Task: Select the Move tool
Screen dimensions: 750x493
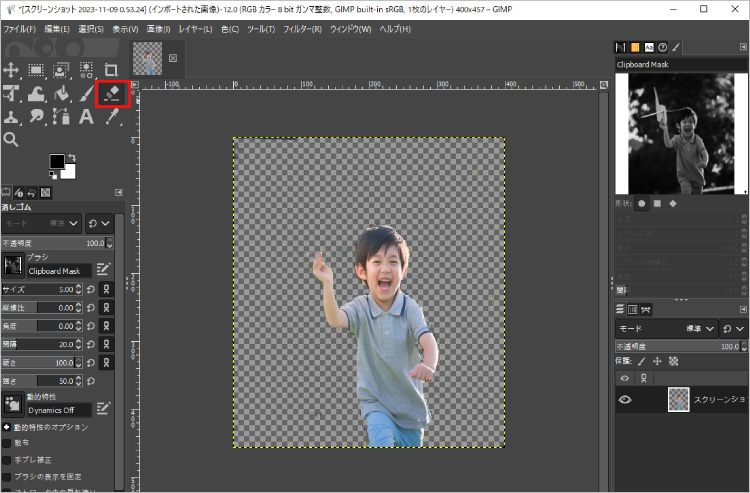Action: point(12,70)
